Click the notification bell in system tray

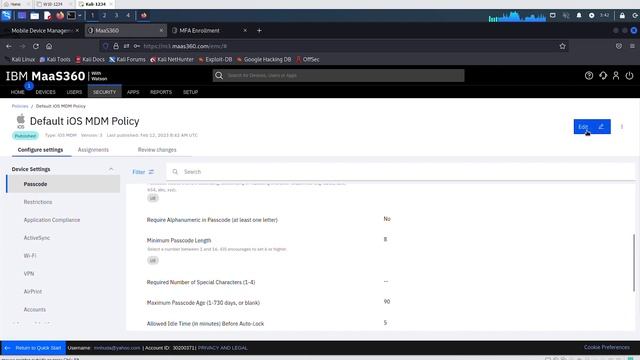click(x=579, y=16)
